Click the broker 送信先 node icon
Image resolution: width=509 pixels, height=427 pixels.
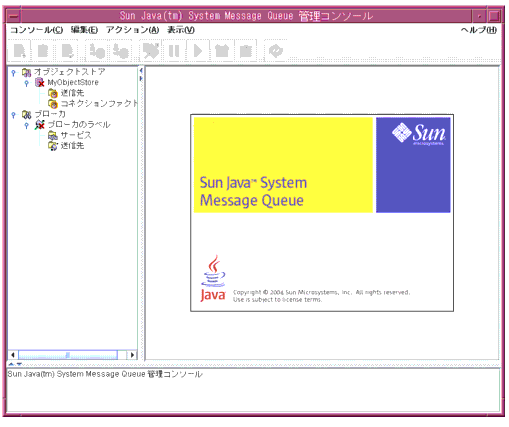[x=53, y=146]
